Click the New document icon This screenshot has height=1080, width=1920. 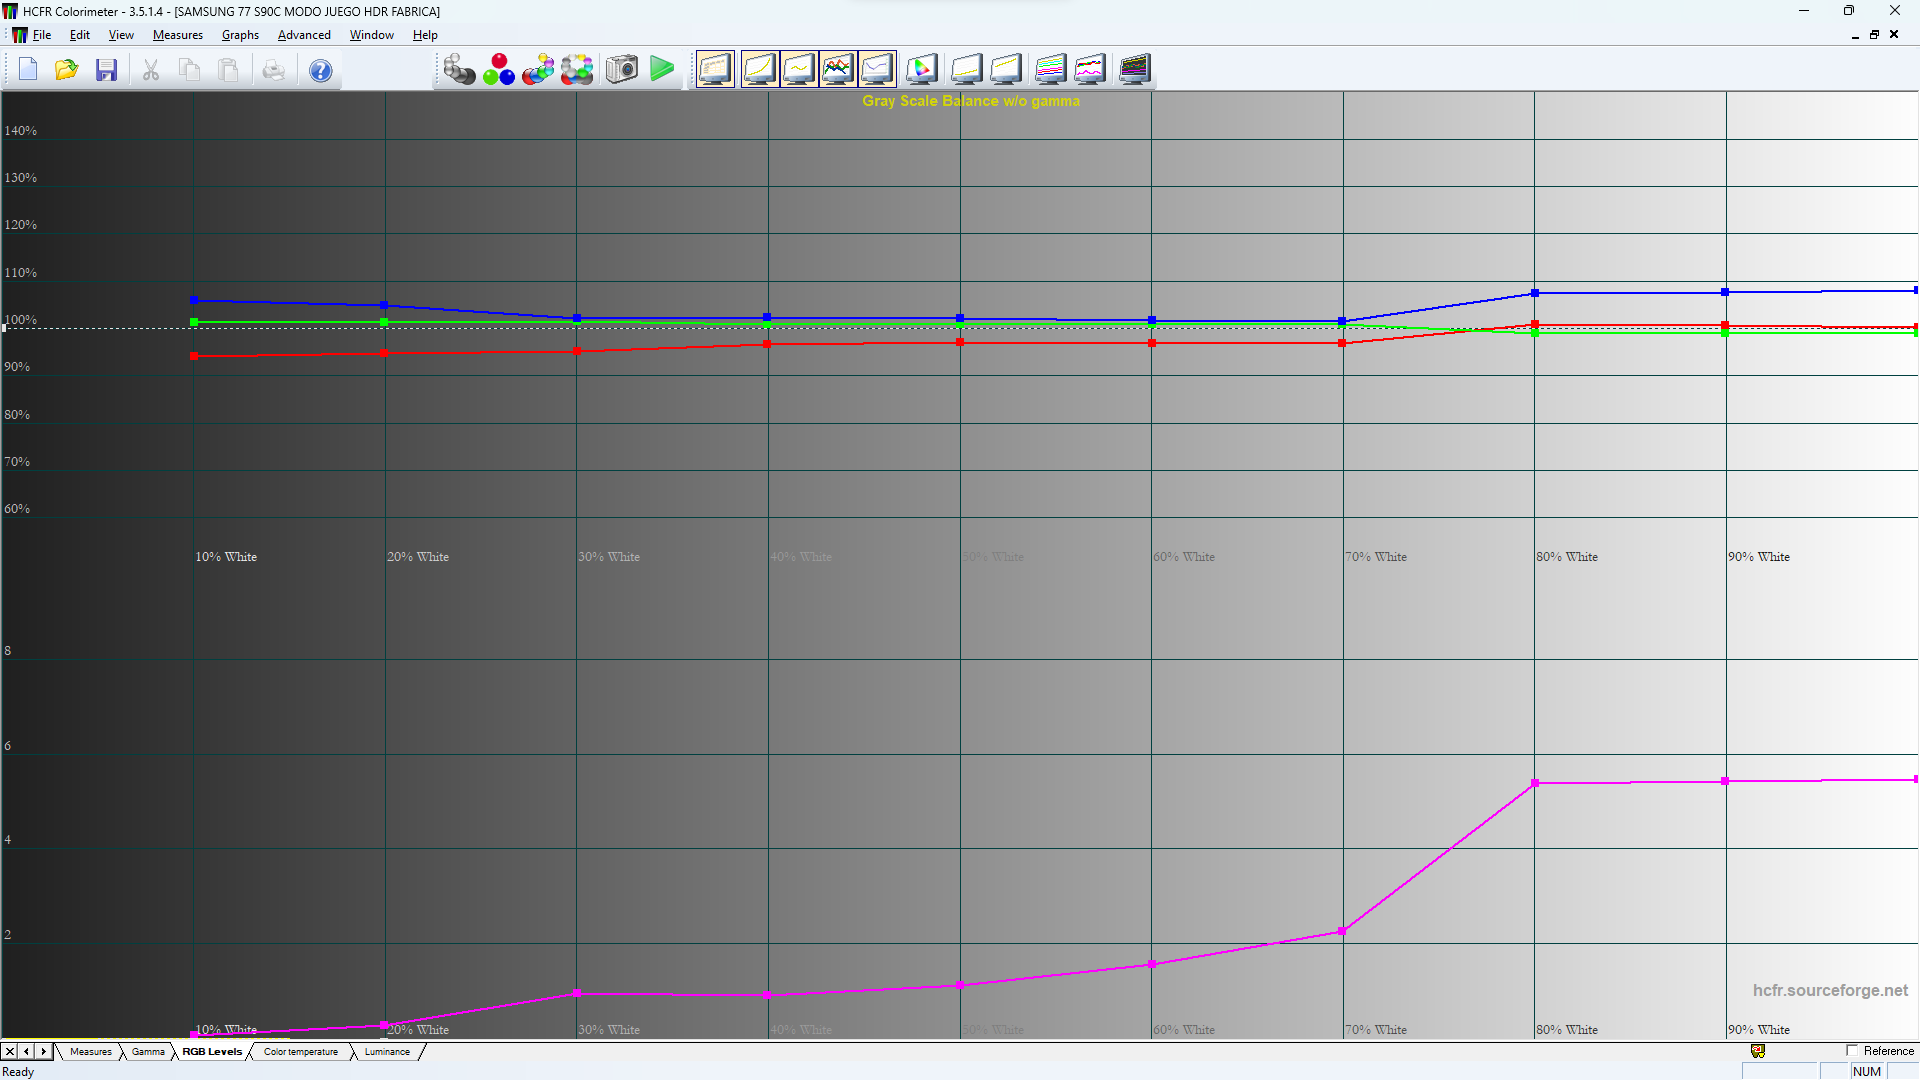28,70
